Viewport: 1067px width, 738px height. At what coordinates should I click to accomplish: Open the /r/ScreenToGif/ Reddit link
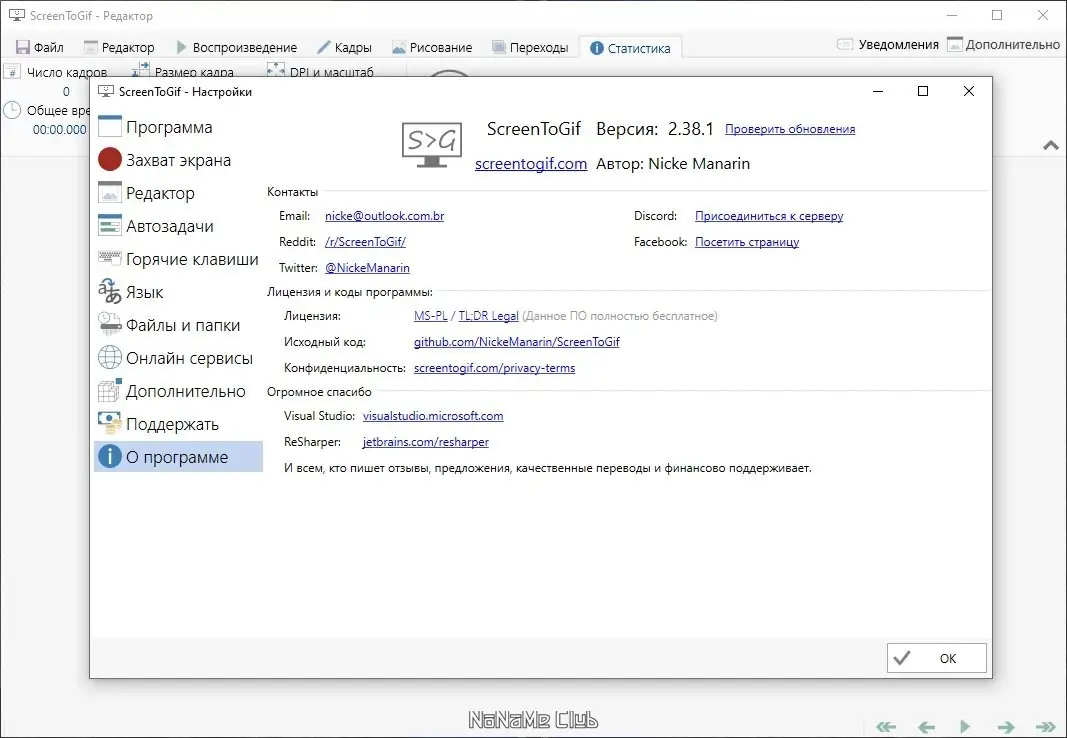[x=365, y=241]
